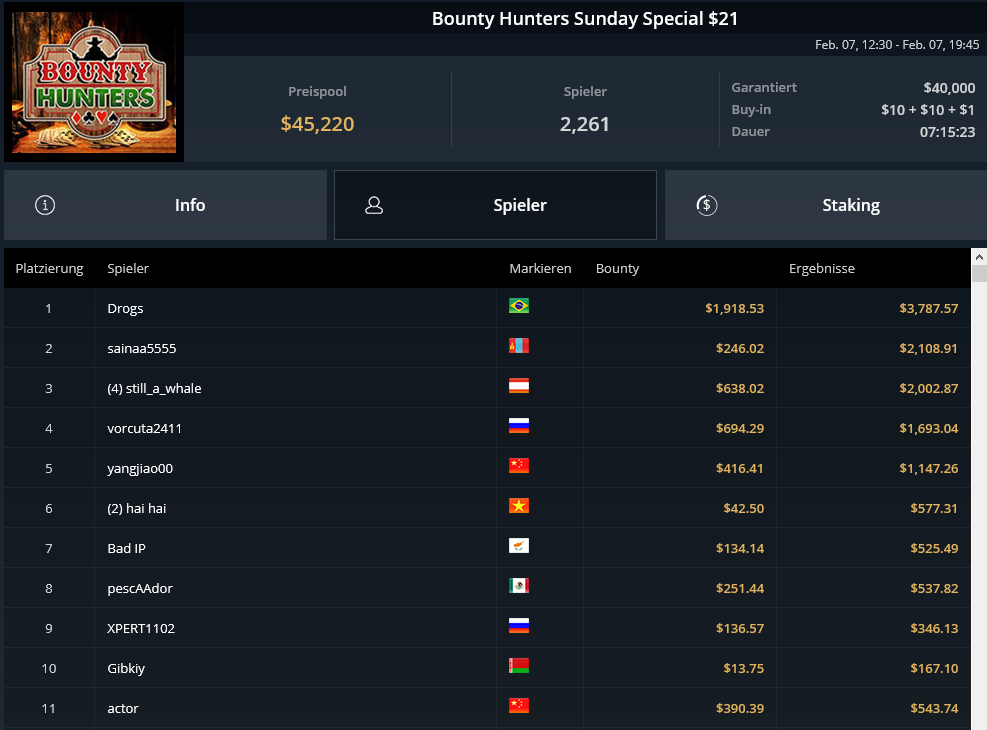Click the Markieren column header
The height and width of the screenshot is (730, 987).
[540, 269]
